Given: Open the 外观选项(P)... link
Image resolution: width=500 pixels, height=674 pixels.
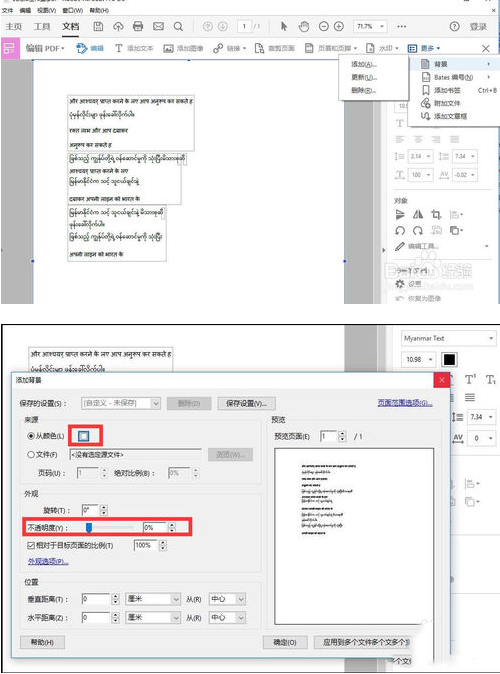Looking at the screenshot, I should [x=48, y=561].
